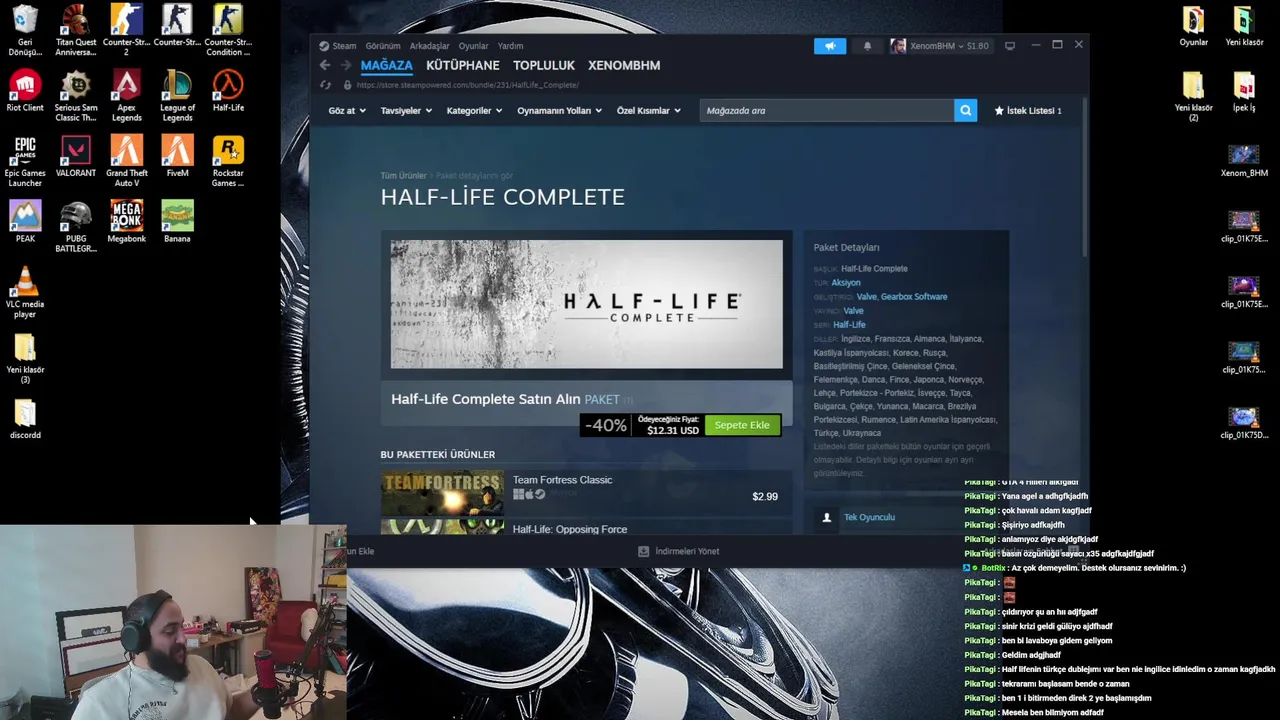The image size is (1280, 720).
Task: Select Oyunlar folder on desktop
Action: coord(1193,26)
